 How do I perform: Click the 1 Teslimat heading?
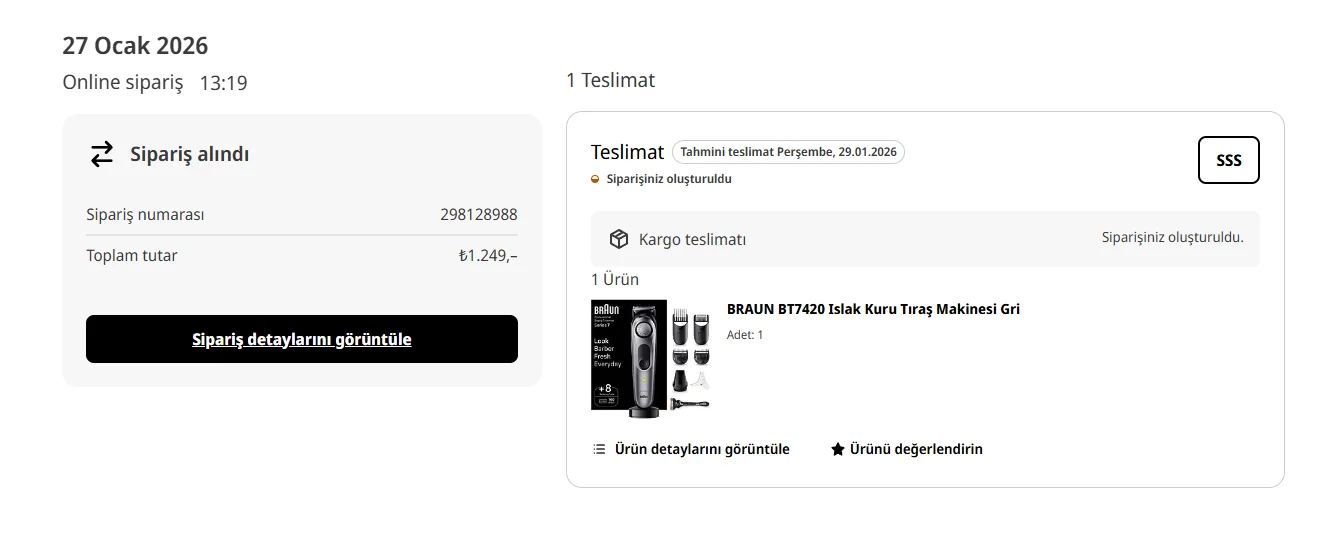coord(610,80)
